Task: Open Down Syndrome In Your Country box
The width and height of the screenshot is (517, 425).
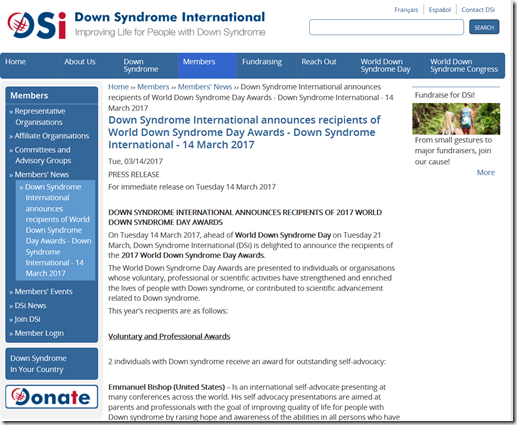Action: tap(52, 364)
